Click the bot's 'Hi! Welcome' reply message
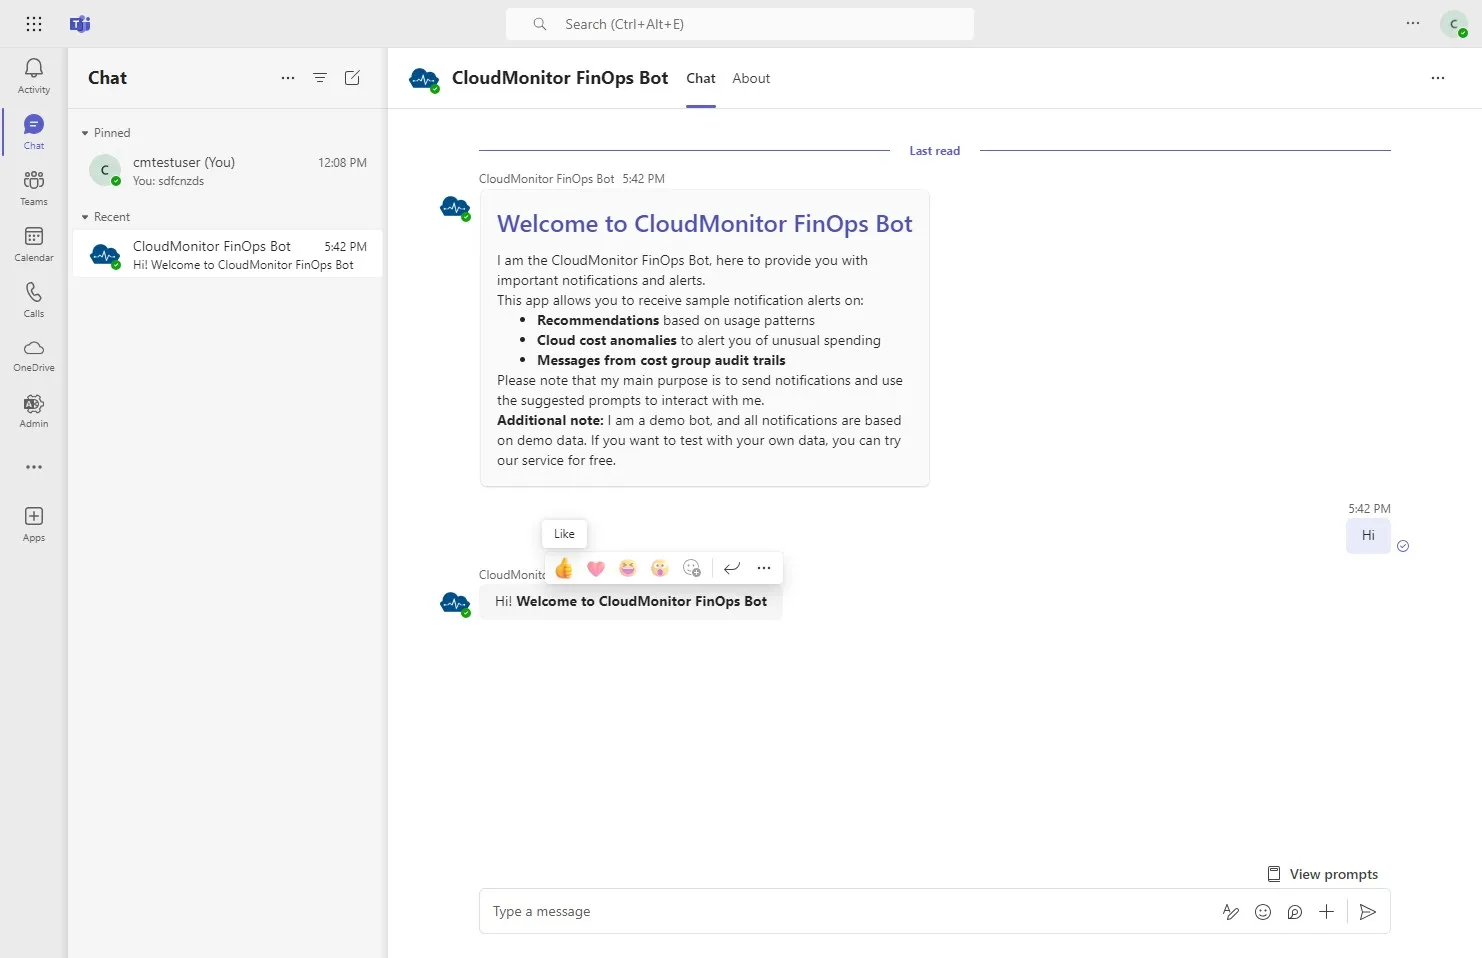Viewport: 1482px width, 958px height. (631, 602)
